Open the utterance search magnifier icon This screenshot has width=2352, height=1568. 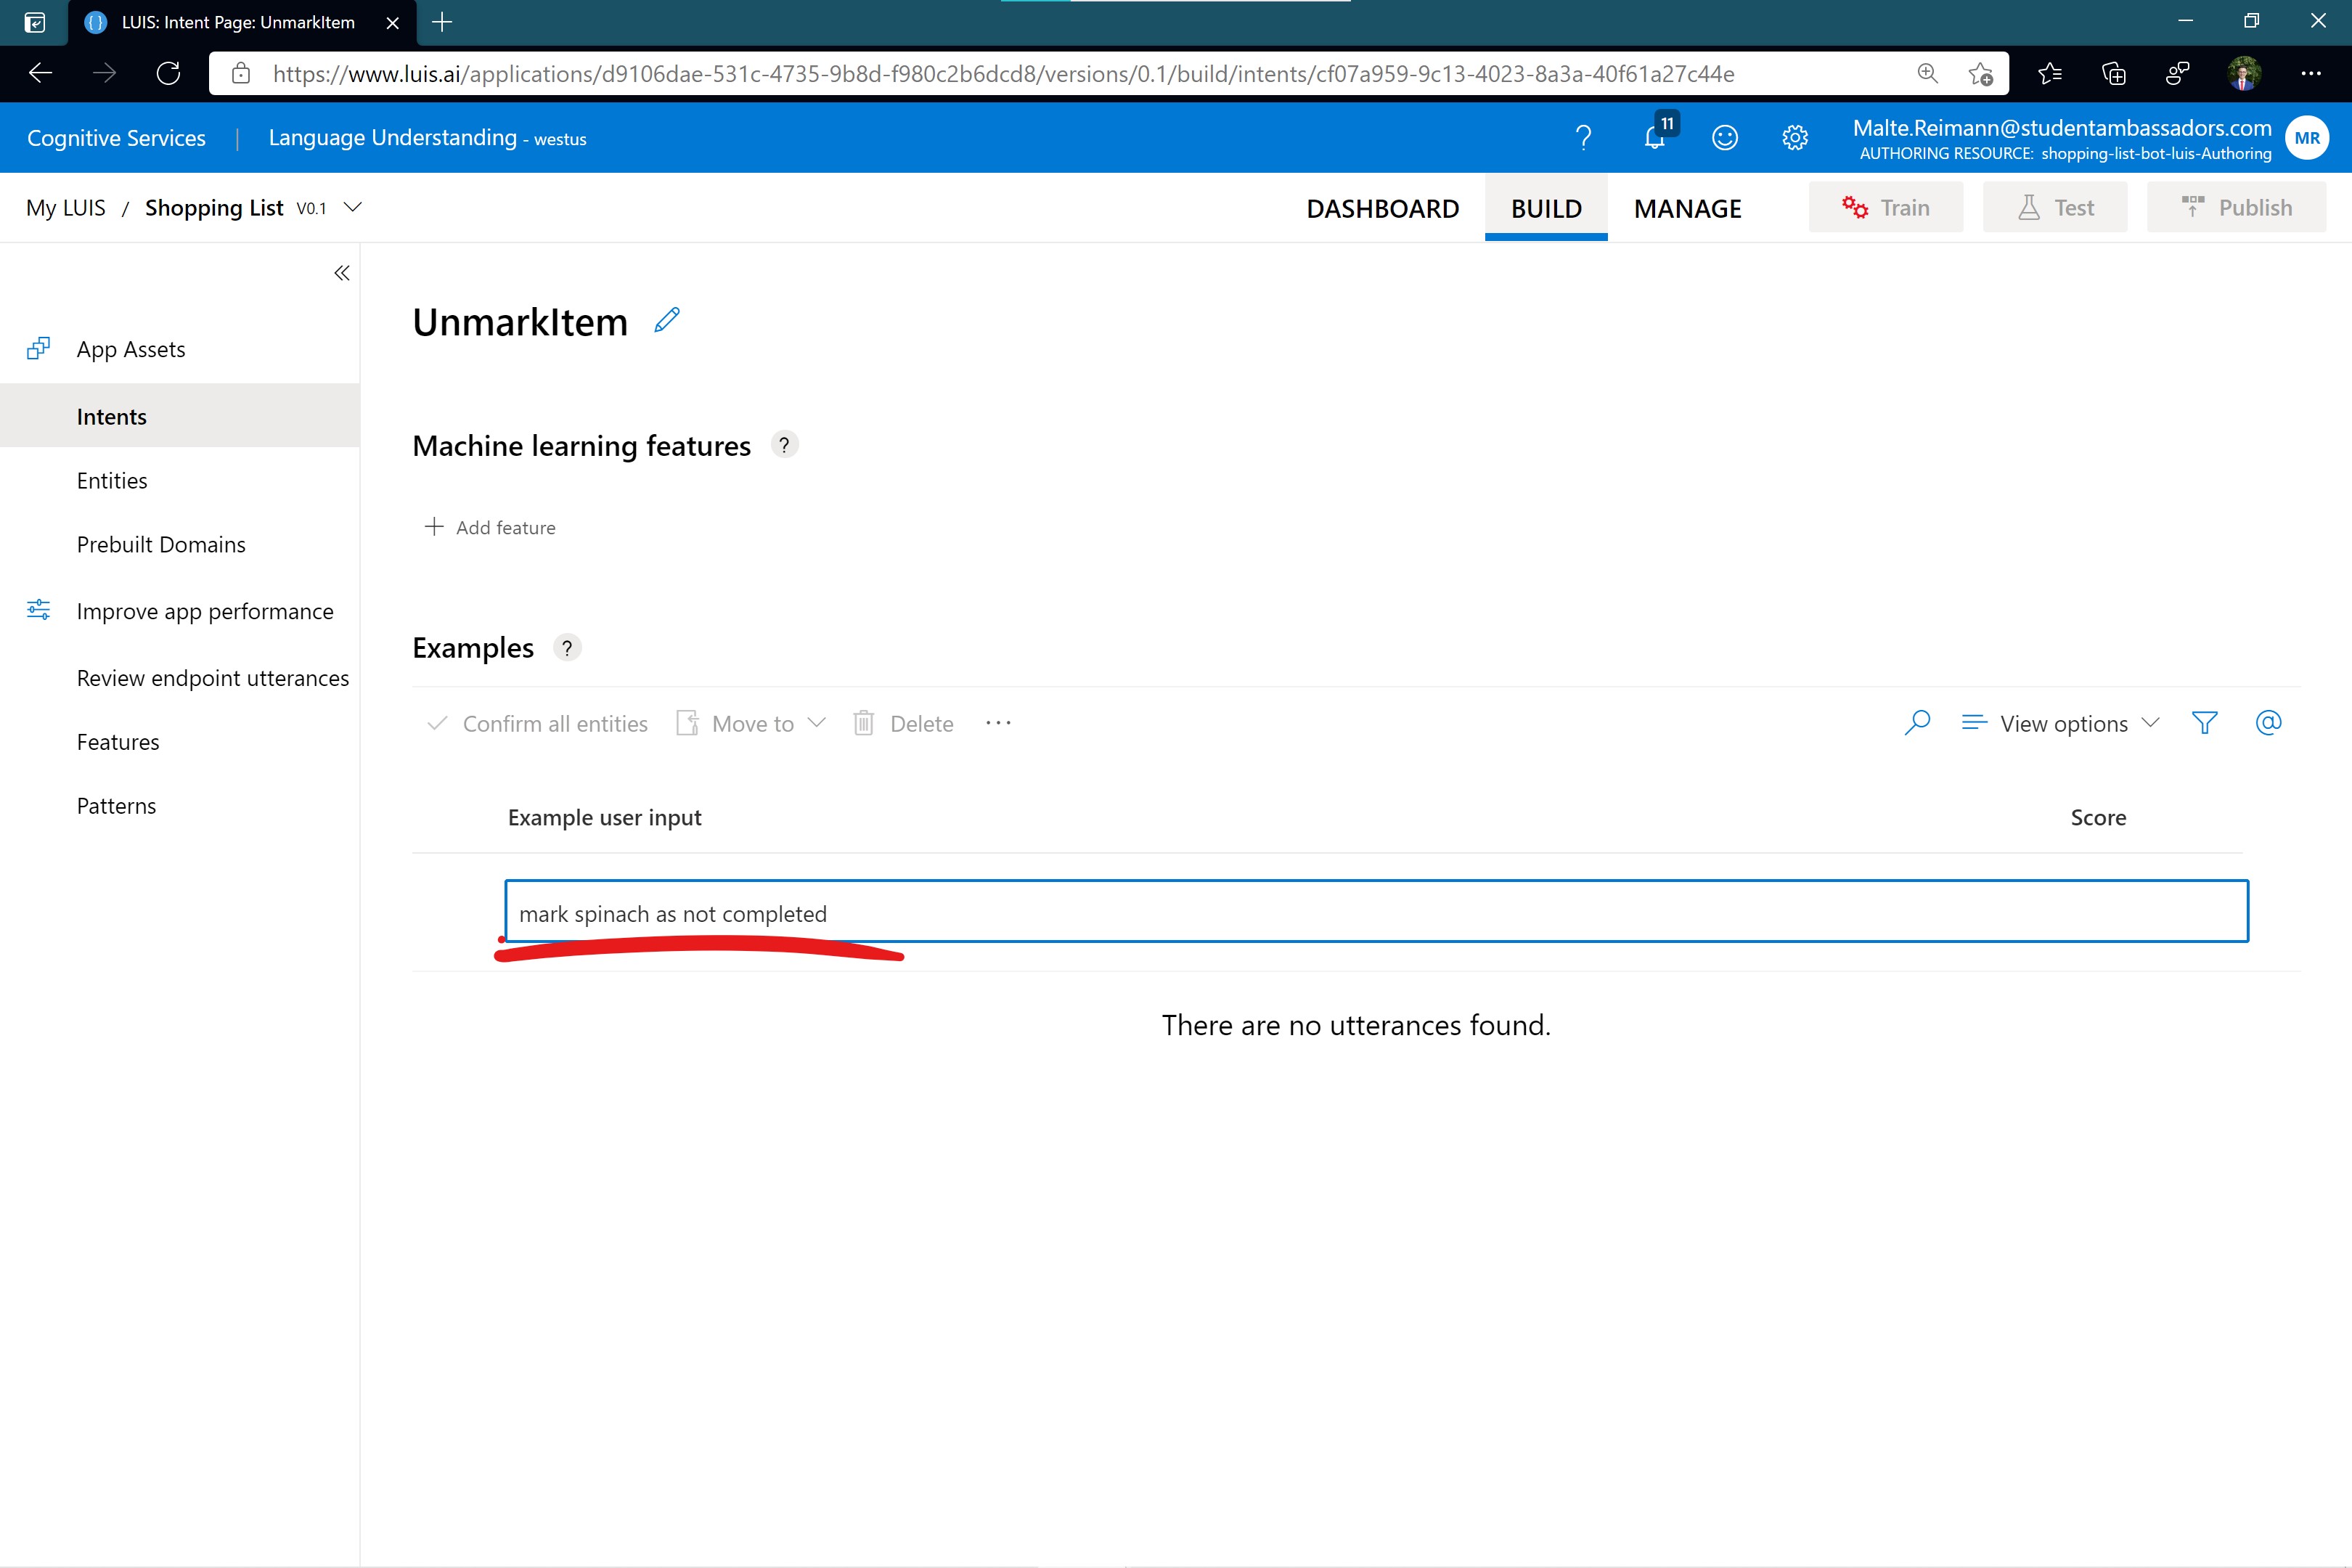coord(1917,723)
